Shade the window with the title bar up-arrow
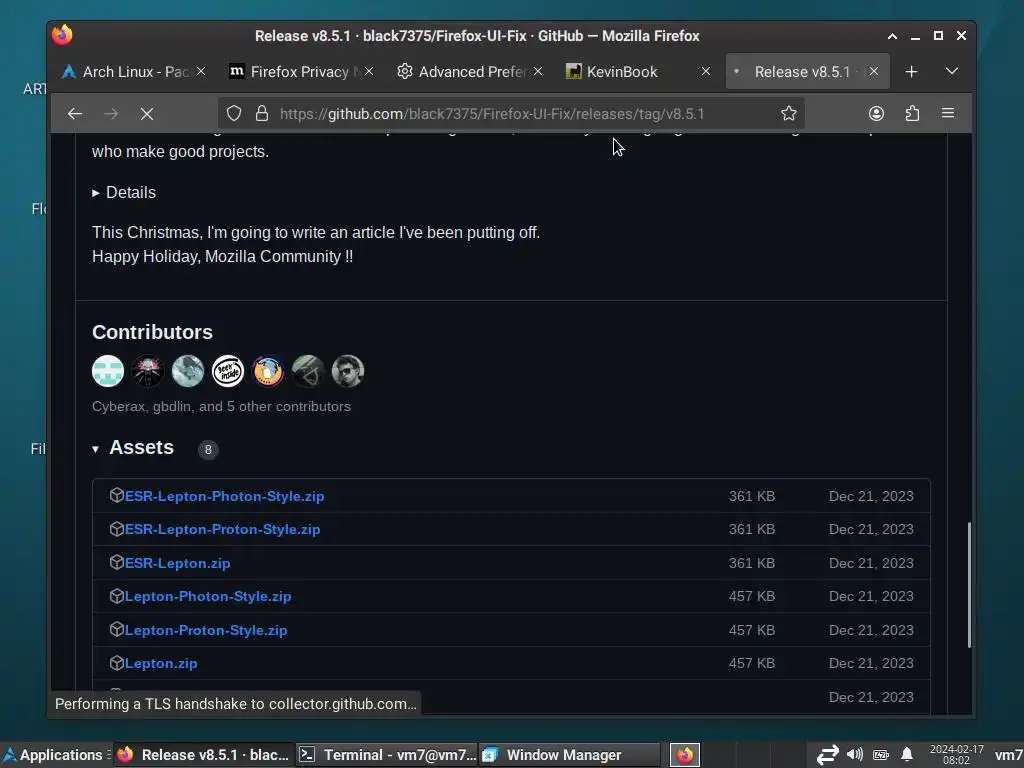1024x768 pixels. [x=892, y=36]
